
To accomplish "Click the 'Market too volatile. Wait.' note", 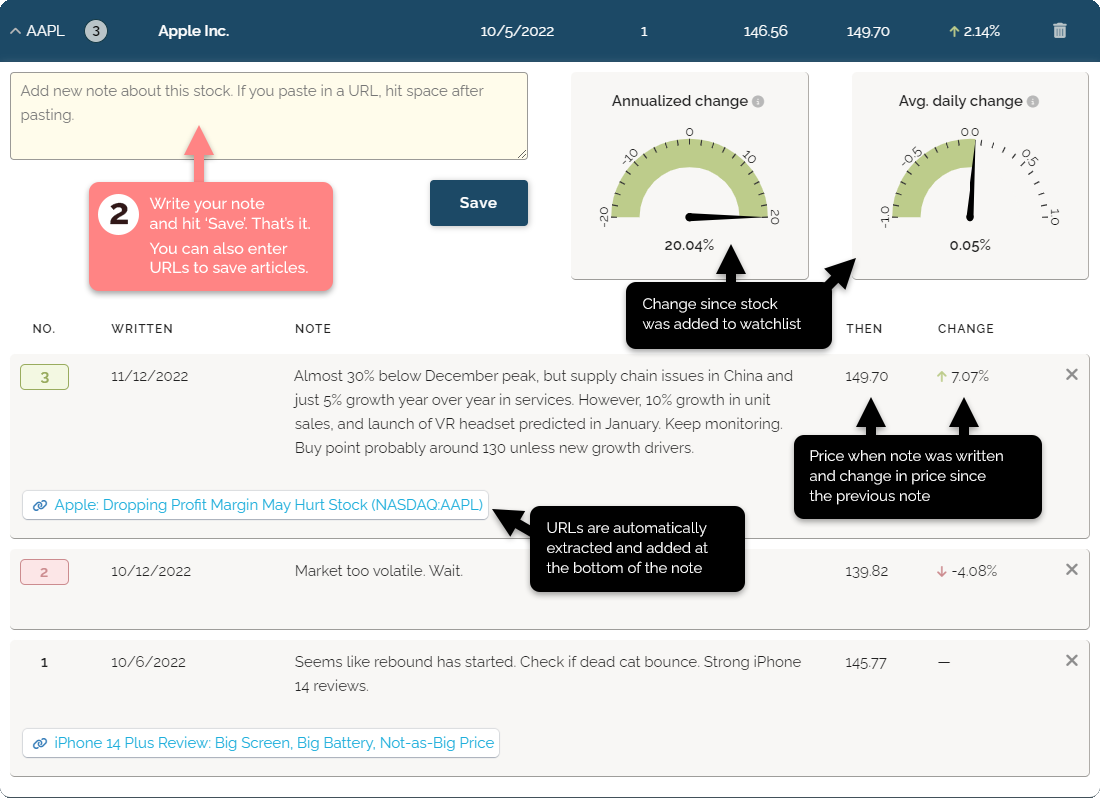I will 379,572.
